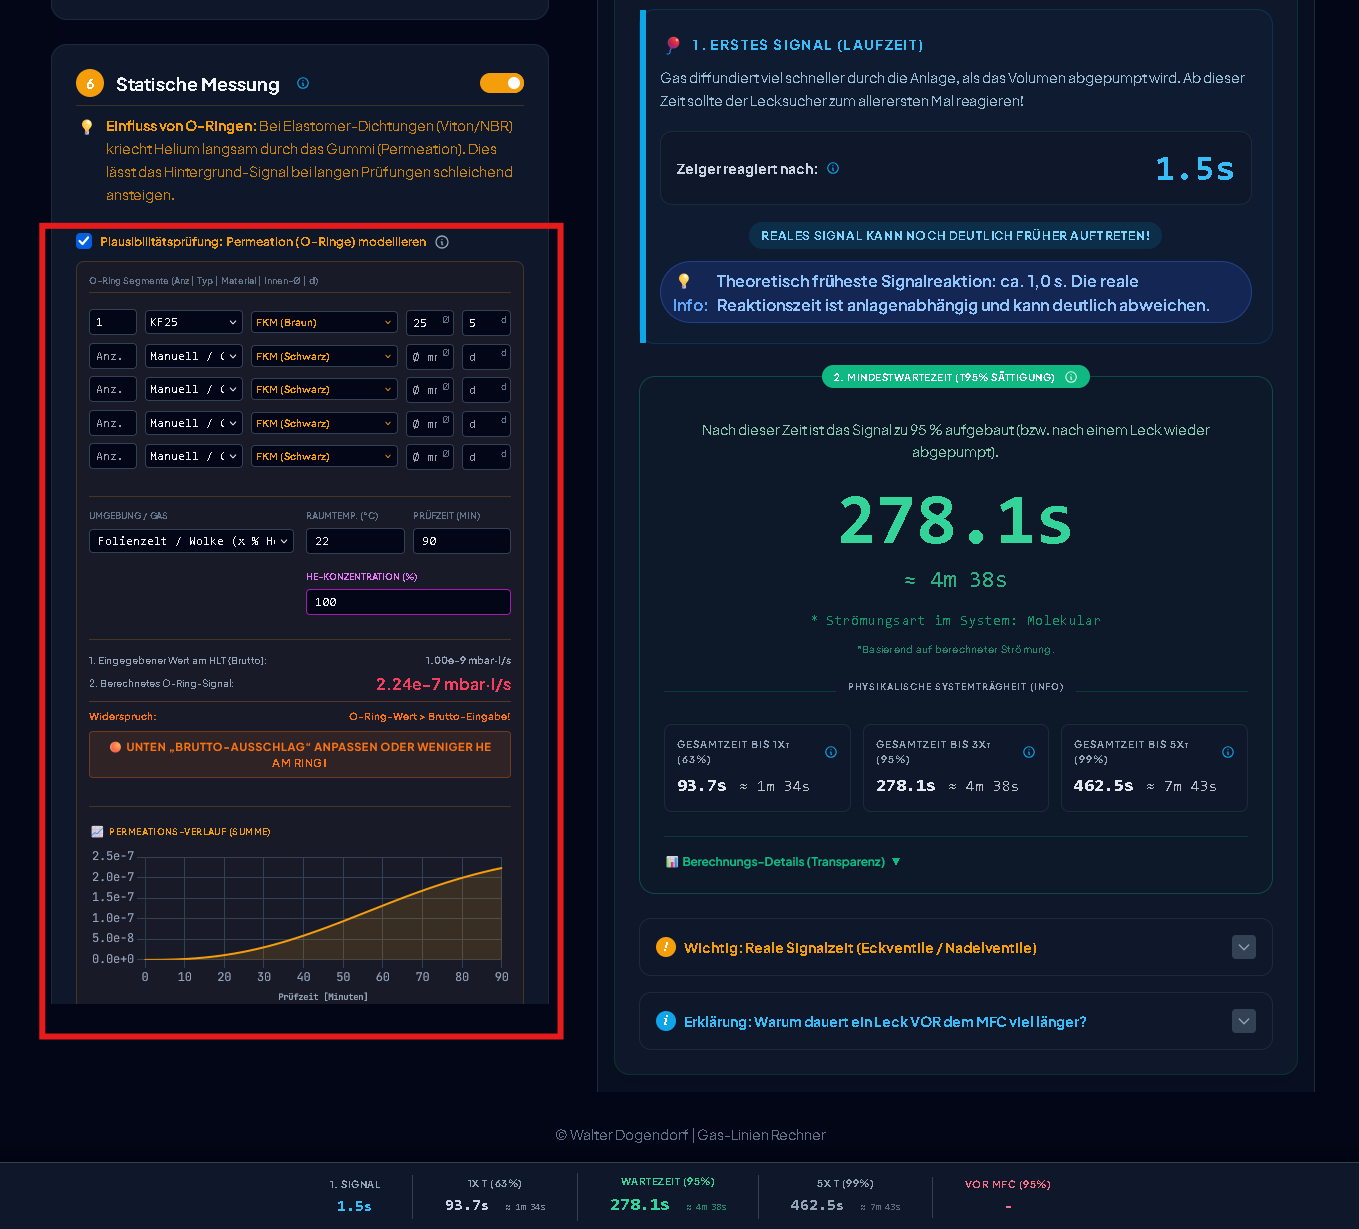The image size is (1359, 1229).
Task: Click chart icon beside Permeations-Verlauf heading
Action: click(x=97, y=832)
